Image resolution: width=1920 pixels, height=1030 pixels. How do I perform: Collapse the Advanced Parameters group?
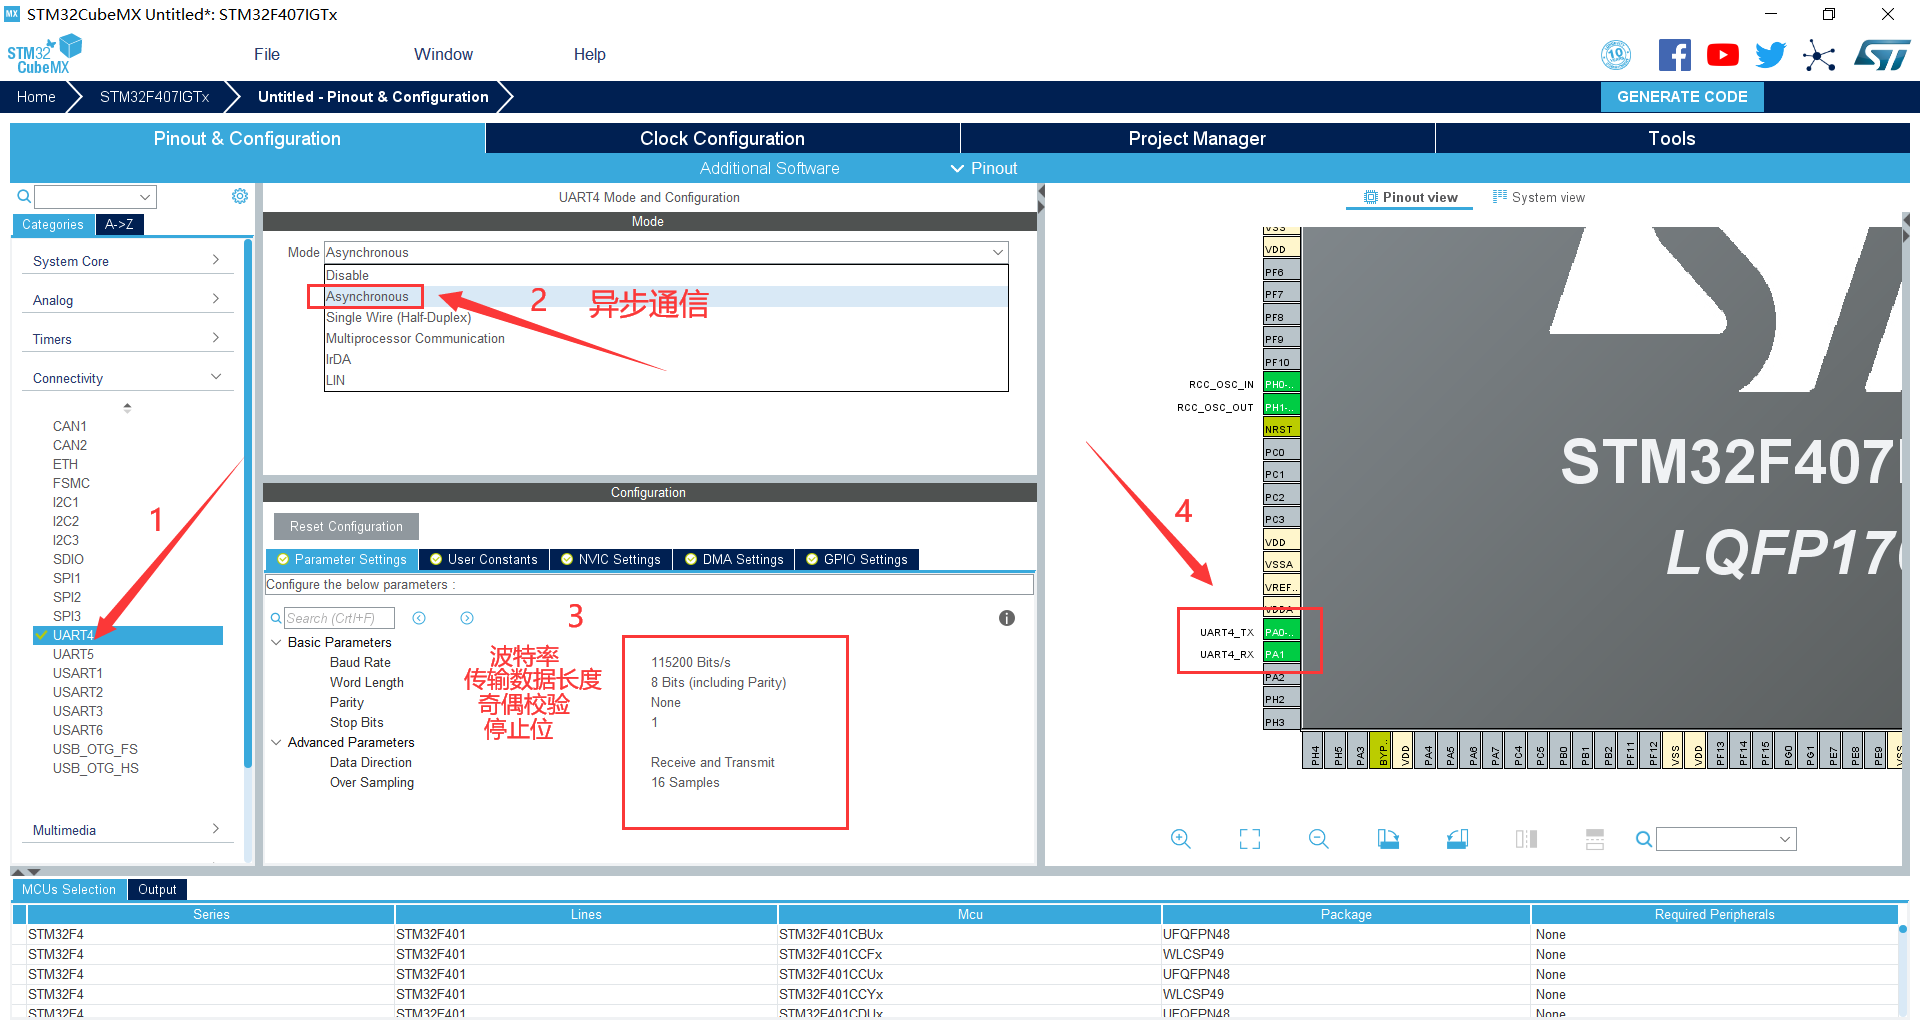click(276, 742)
